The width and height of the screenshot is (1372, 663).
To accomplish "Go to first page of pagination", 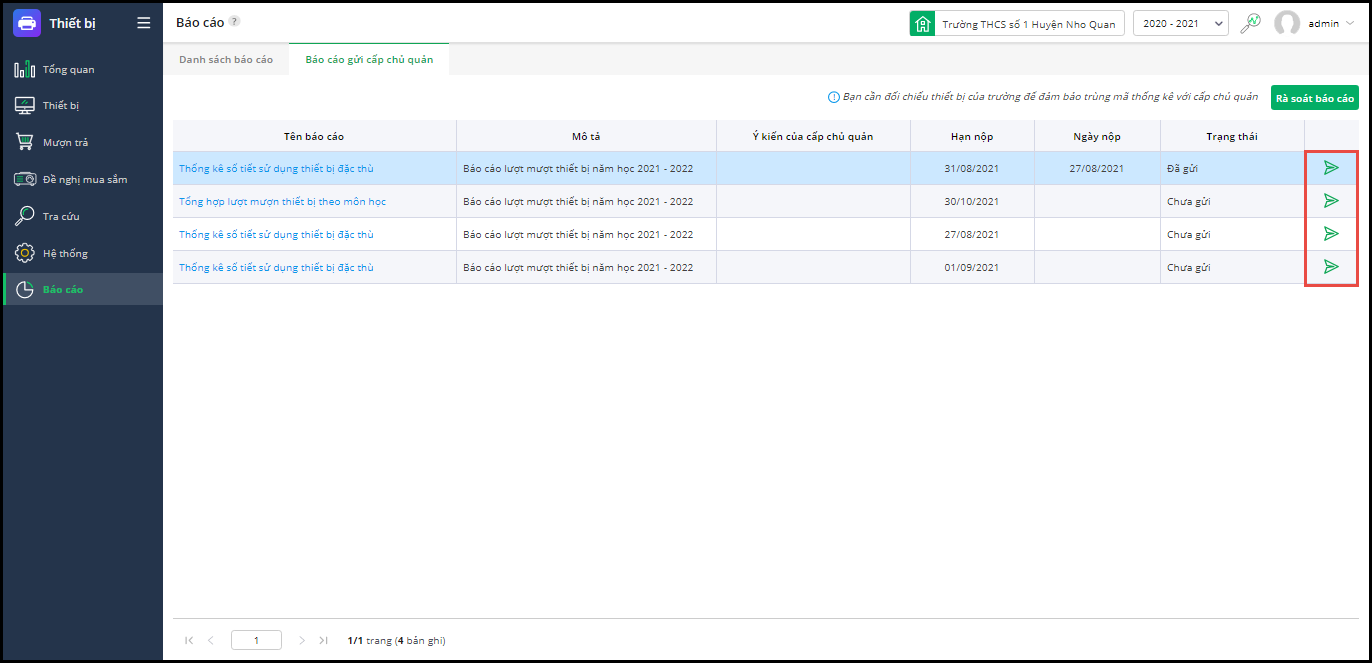I will pyautogui.click(x=189, y=640).
